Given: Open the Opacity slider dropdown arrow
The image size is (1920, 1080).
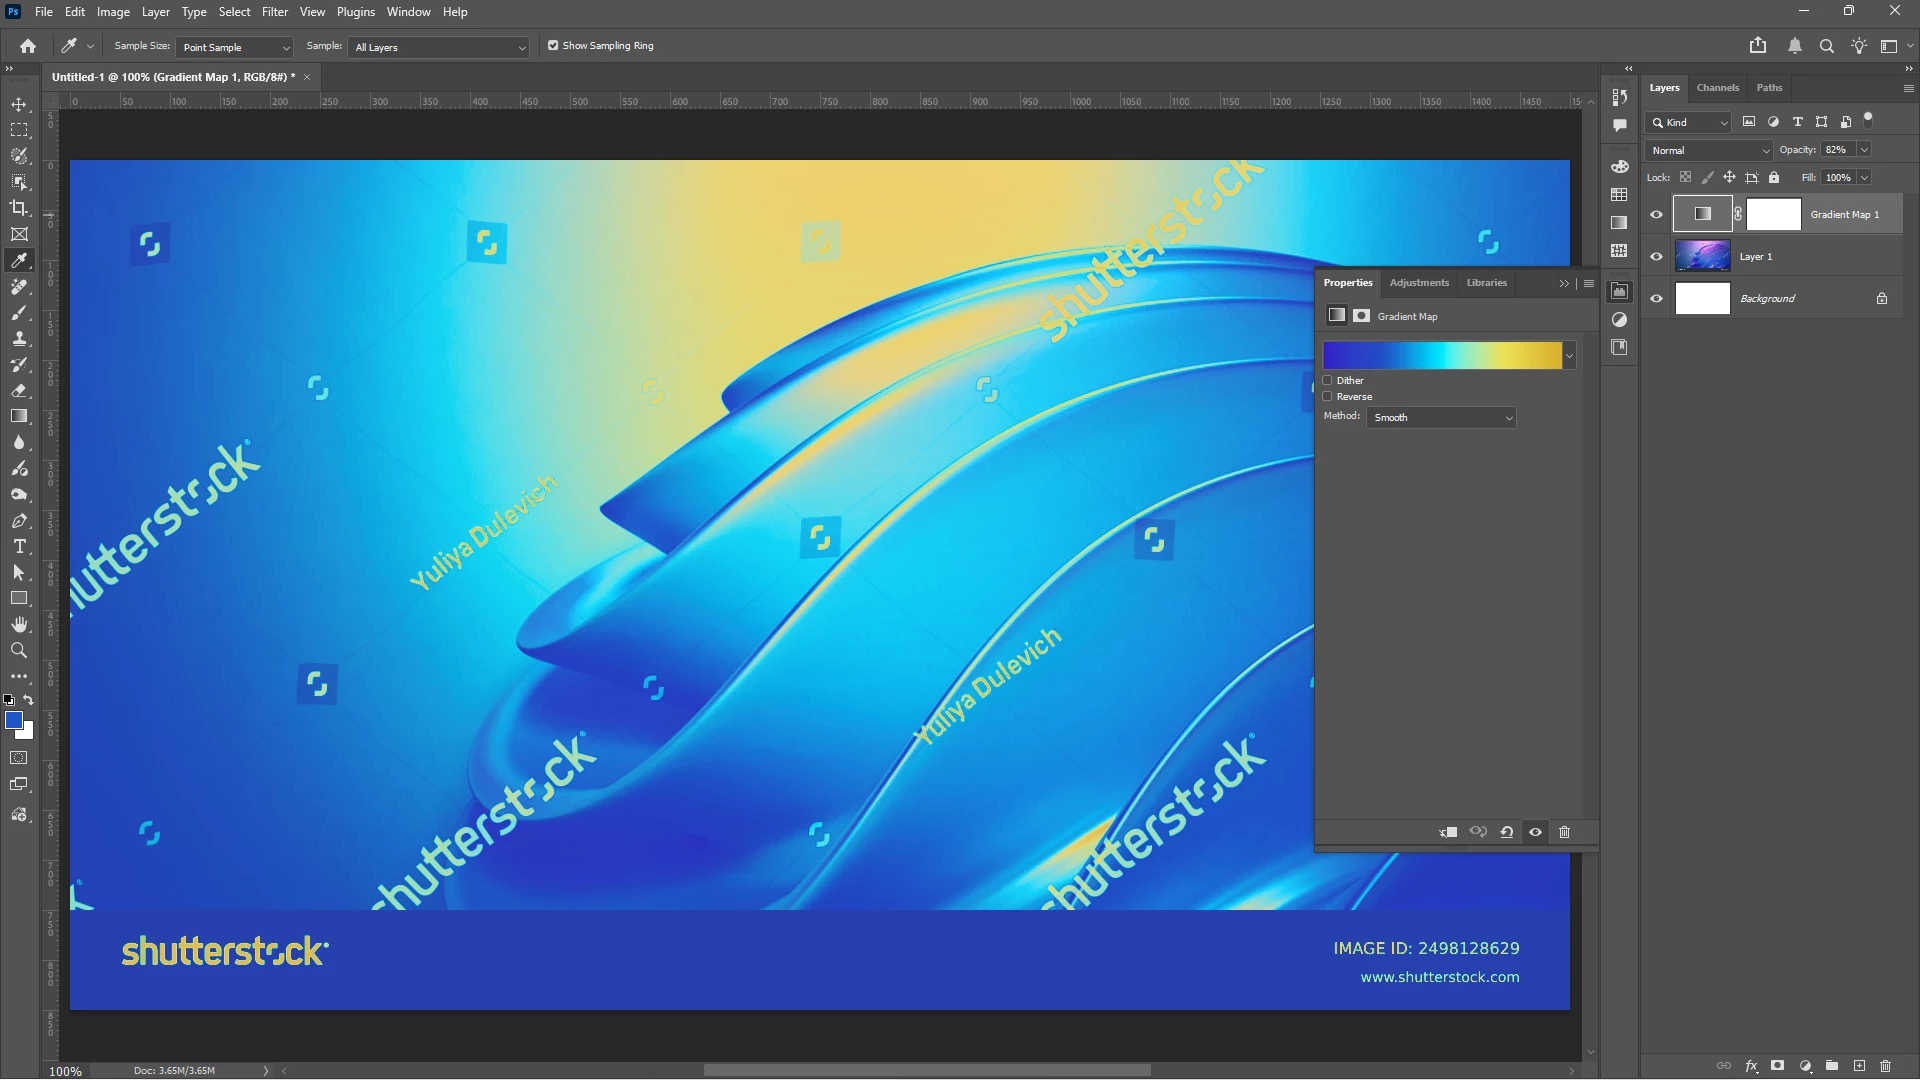Looking at the screenshot, I should click(x=1864, y=150).
